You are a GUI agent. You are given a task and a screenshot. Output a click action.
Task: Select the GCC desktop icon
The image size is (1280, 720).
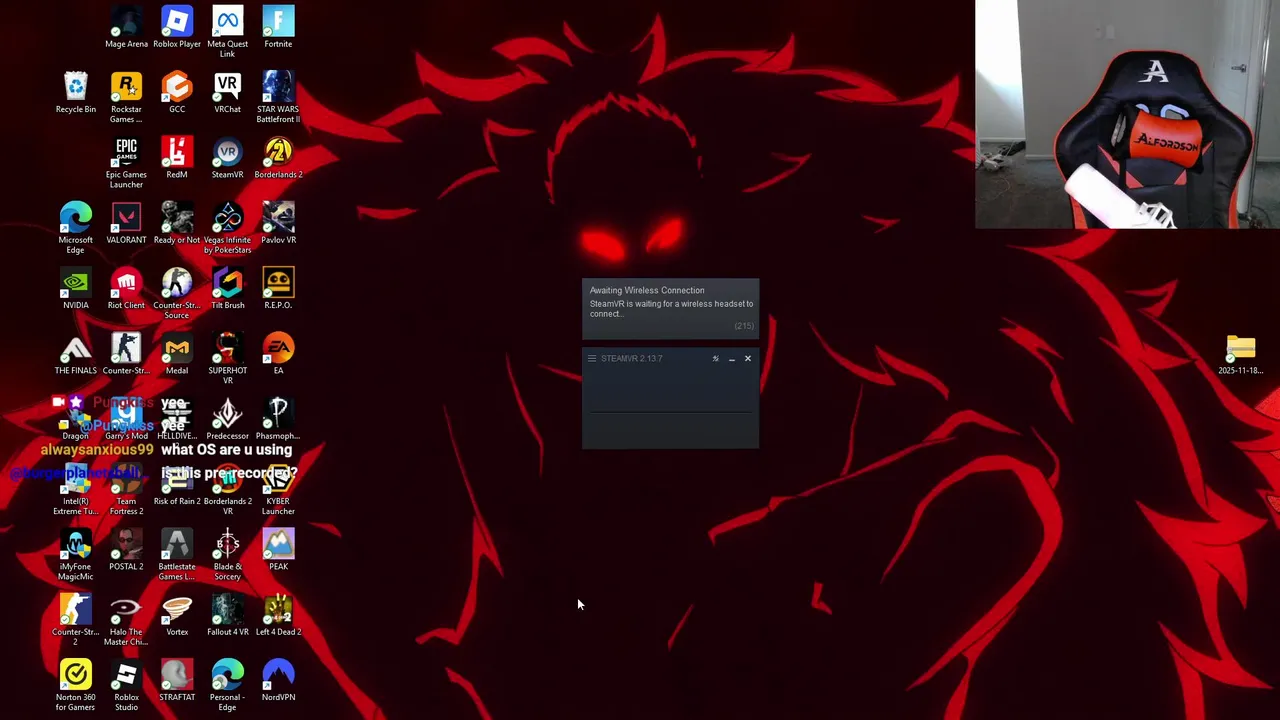pyautogui.click(x=177, y=93)
